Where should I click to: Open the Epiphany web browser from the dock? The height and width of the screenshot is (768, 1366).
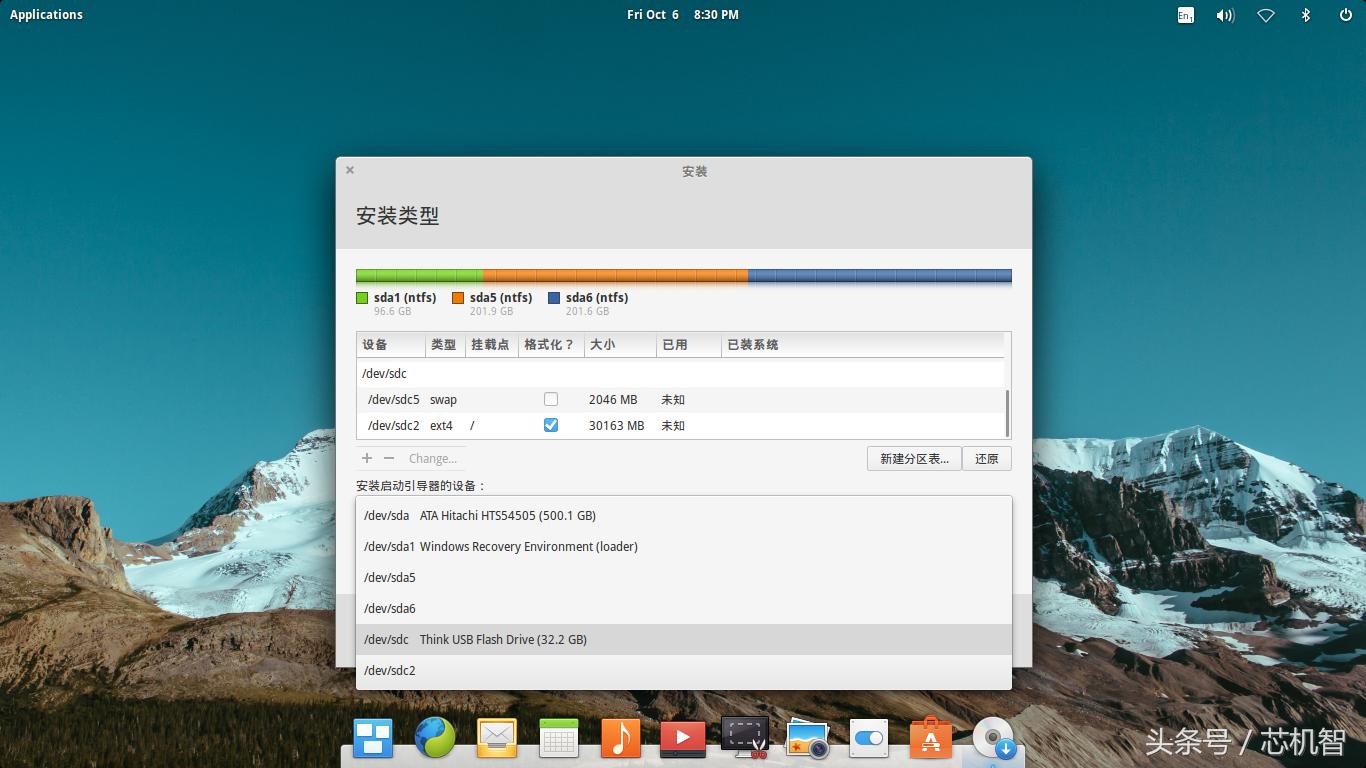(434, 738)
